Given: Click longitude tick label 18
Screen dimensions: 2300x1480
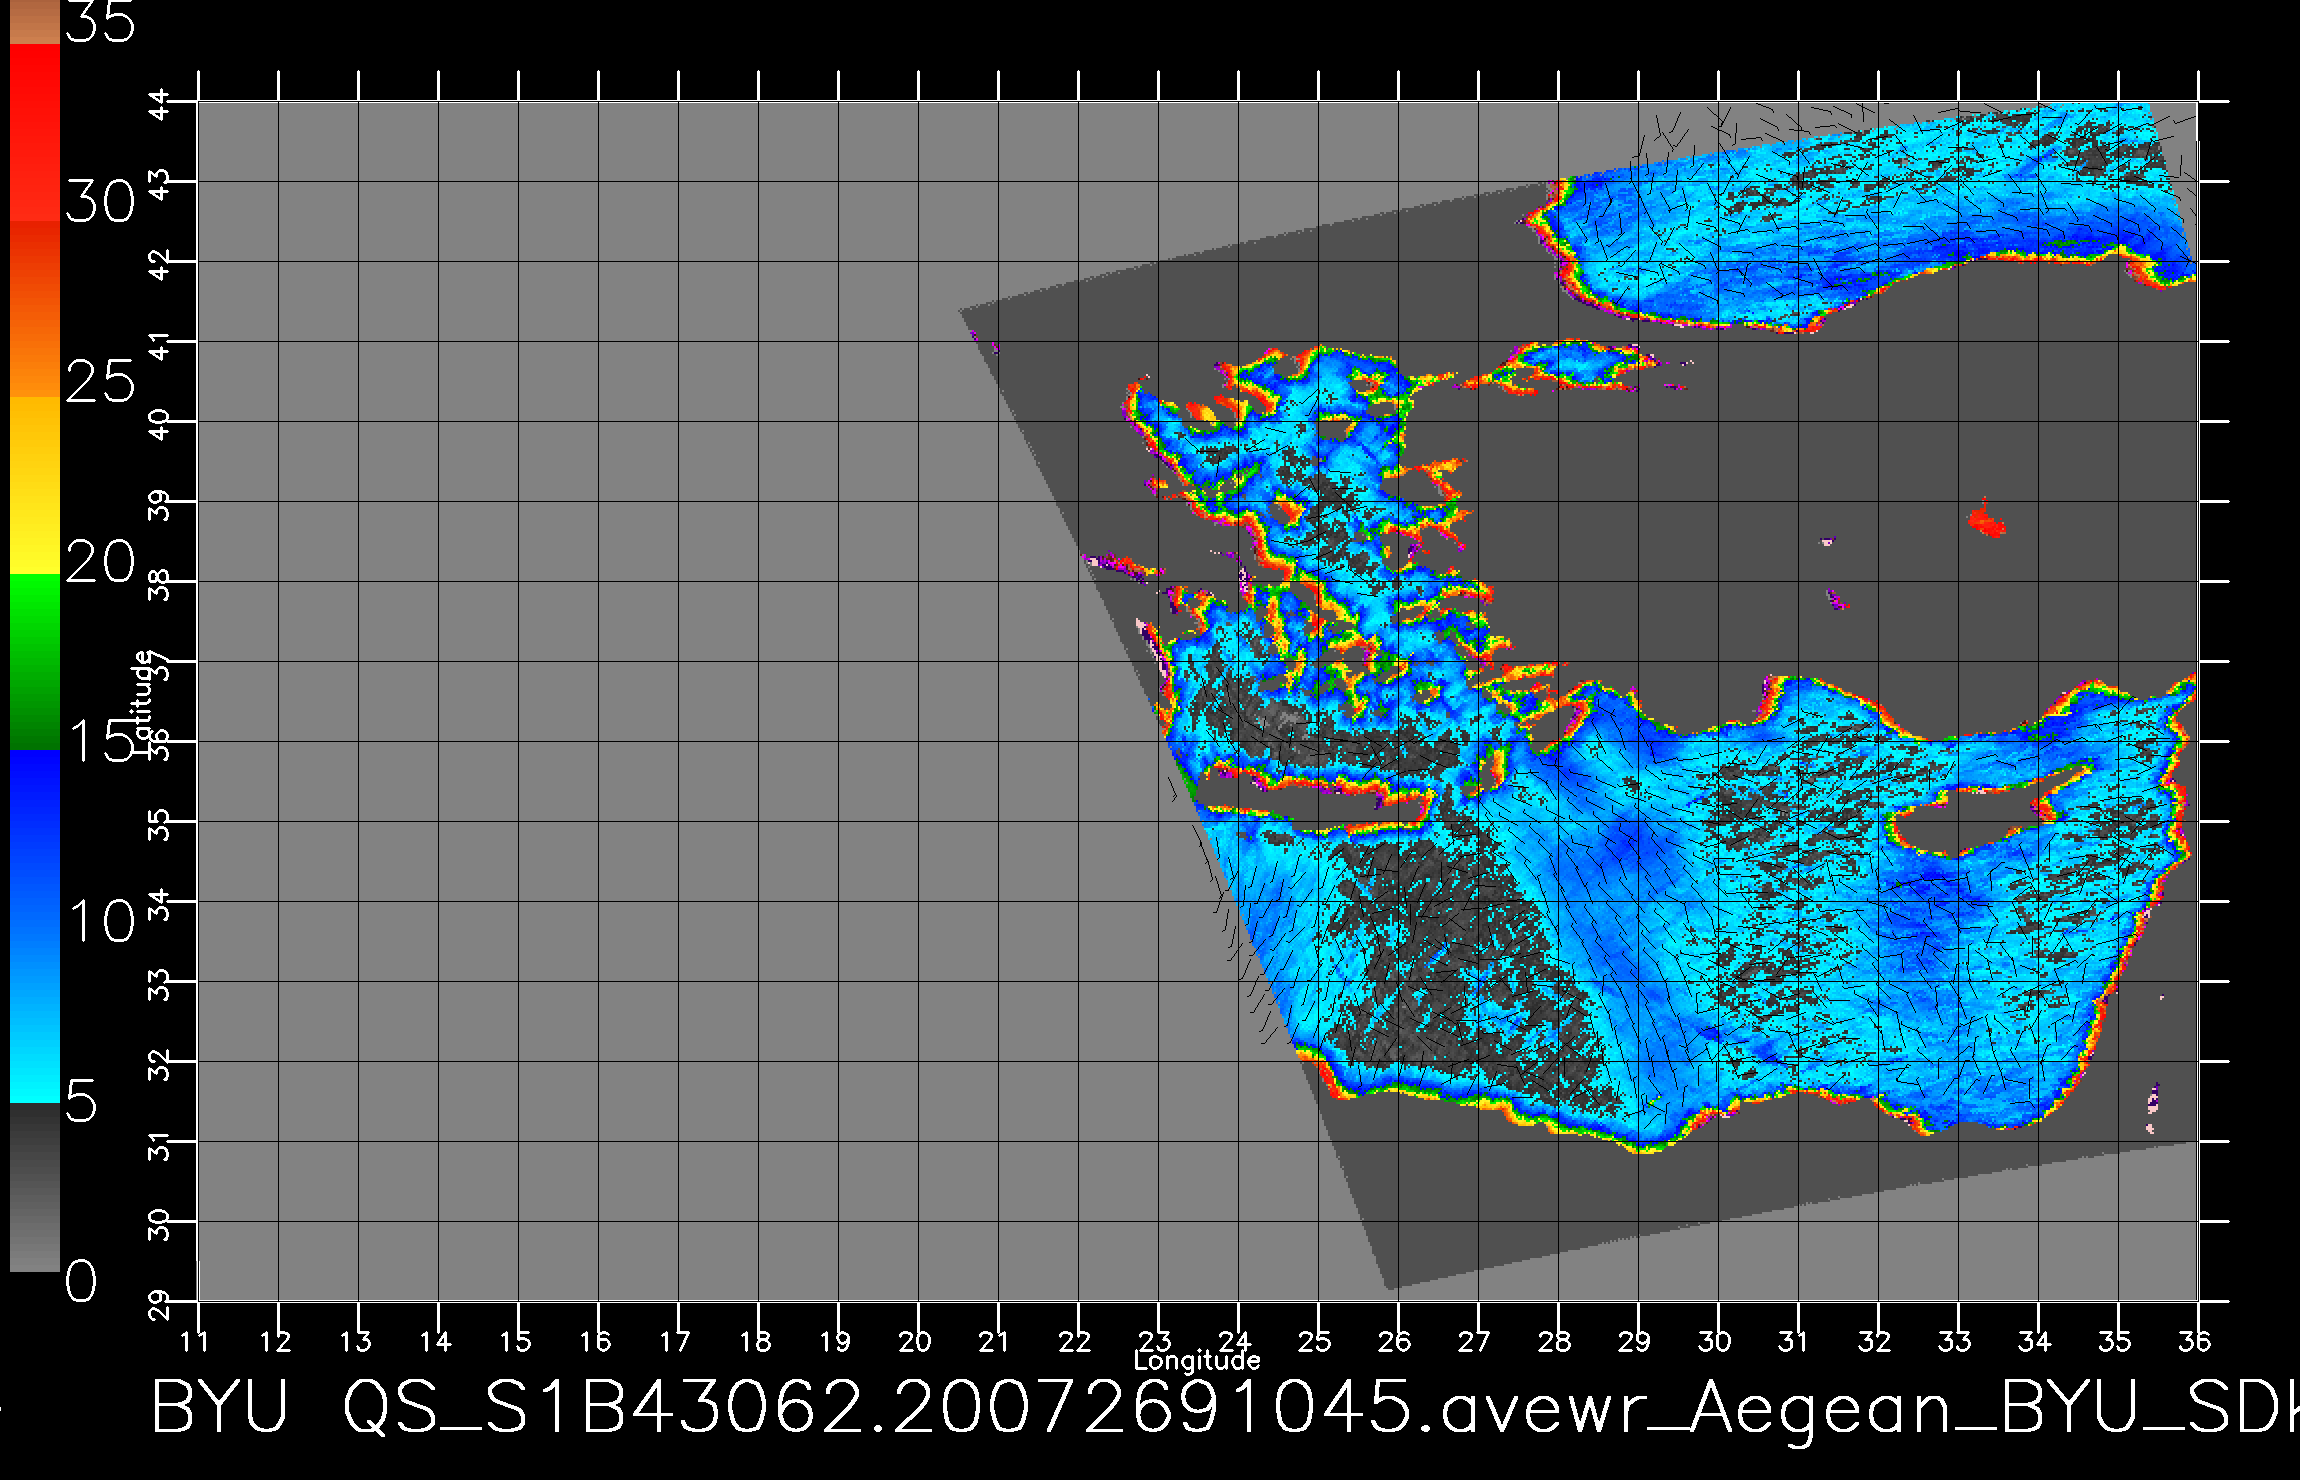Looking at the screenshot, I should tap(755, 1341).
